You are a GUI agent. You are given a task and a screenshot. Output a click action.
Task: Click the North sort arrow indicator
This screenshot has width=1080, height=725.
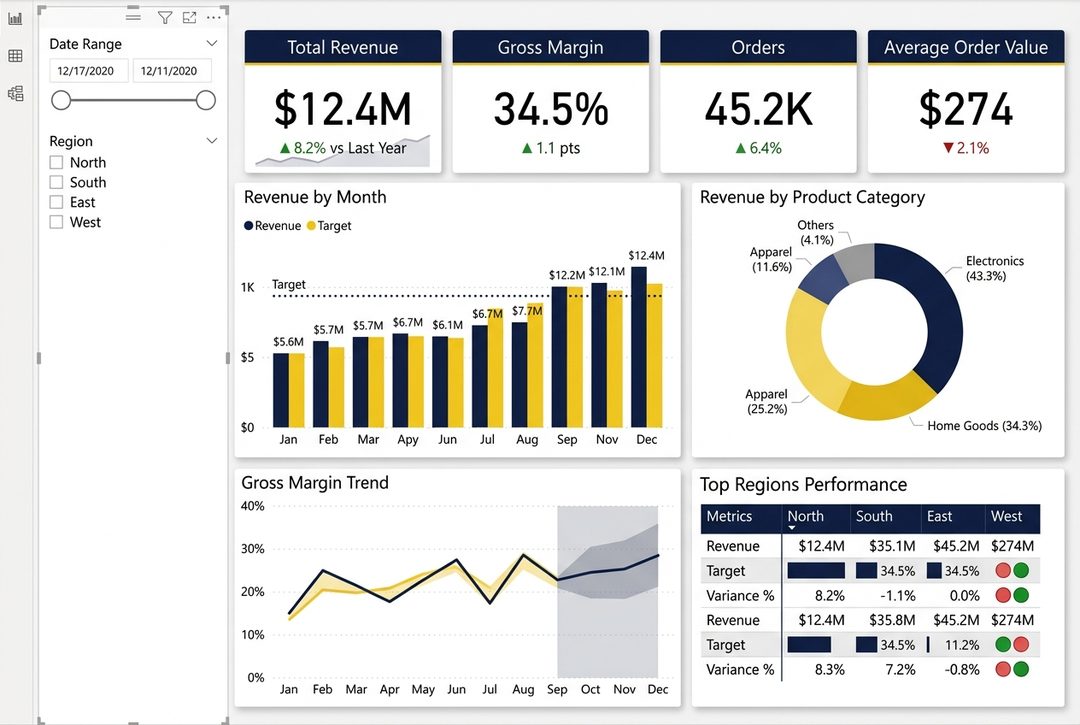791,528
